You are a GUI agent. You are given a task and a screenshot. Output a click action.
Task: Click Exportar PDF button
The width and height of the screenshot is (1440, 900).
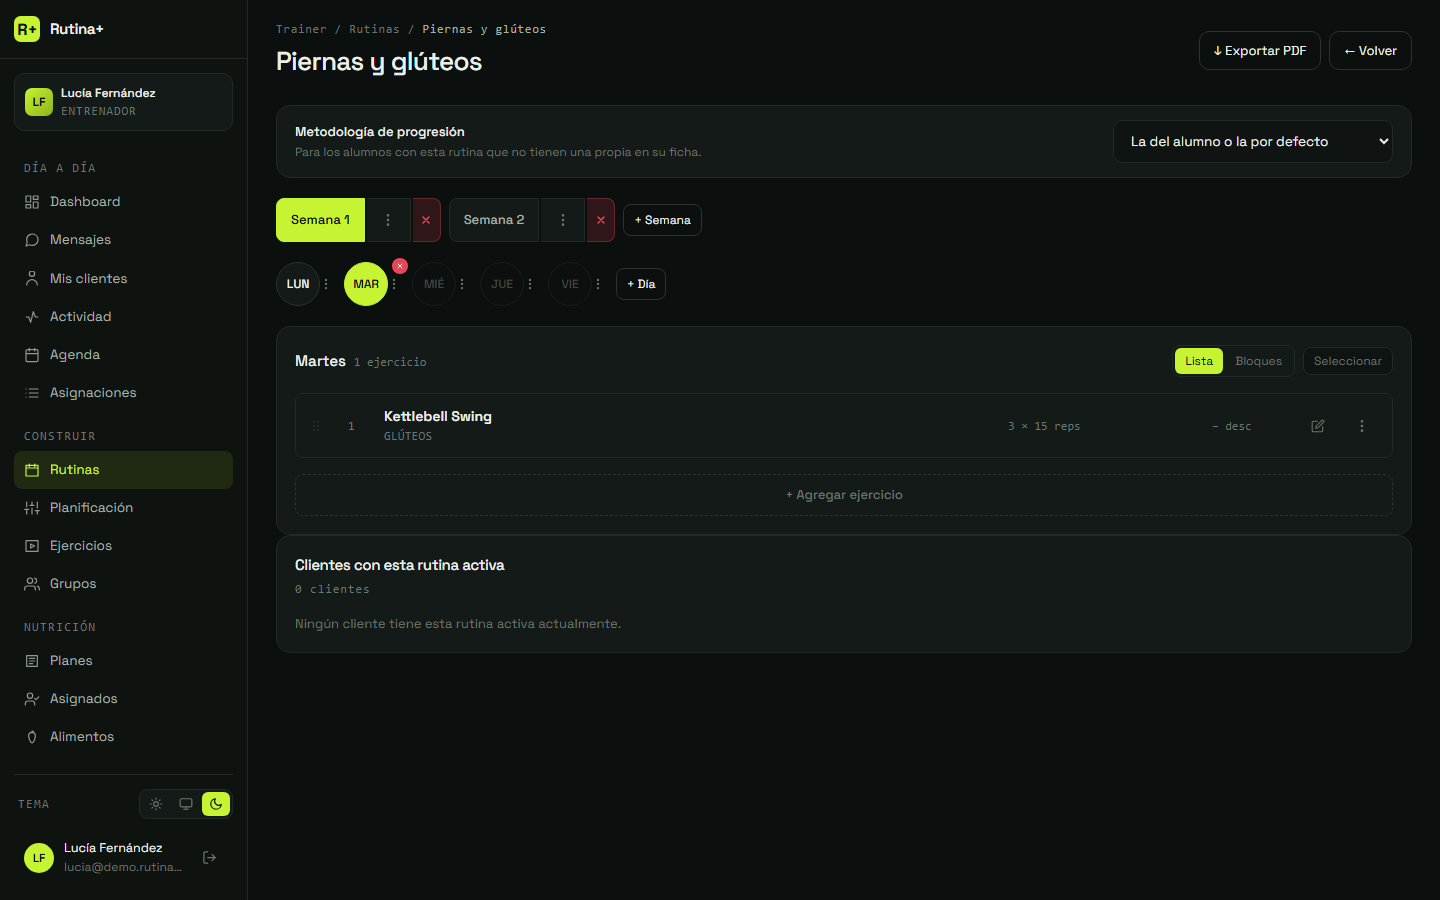[1260, 51]
